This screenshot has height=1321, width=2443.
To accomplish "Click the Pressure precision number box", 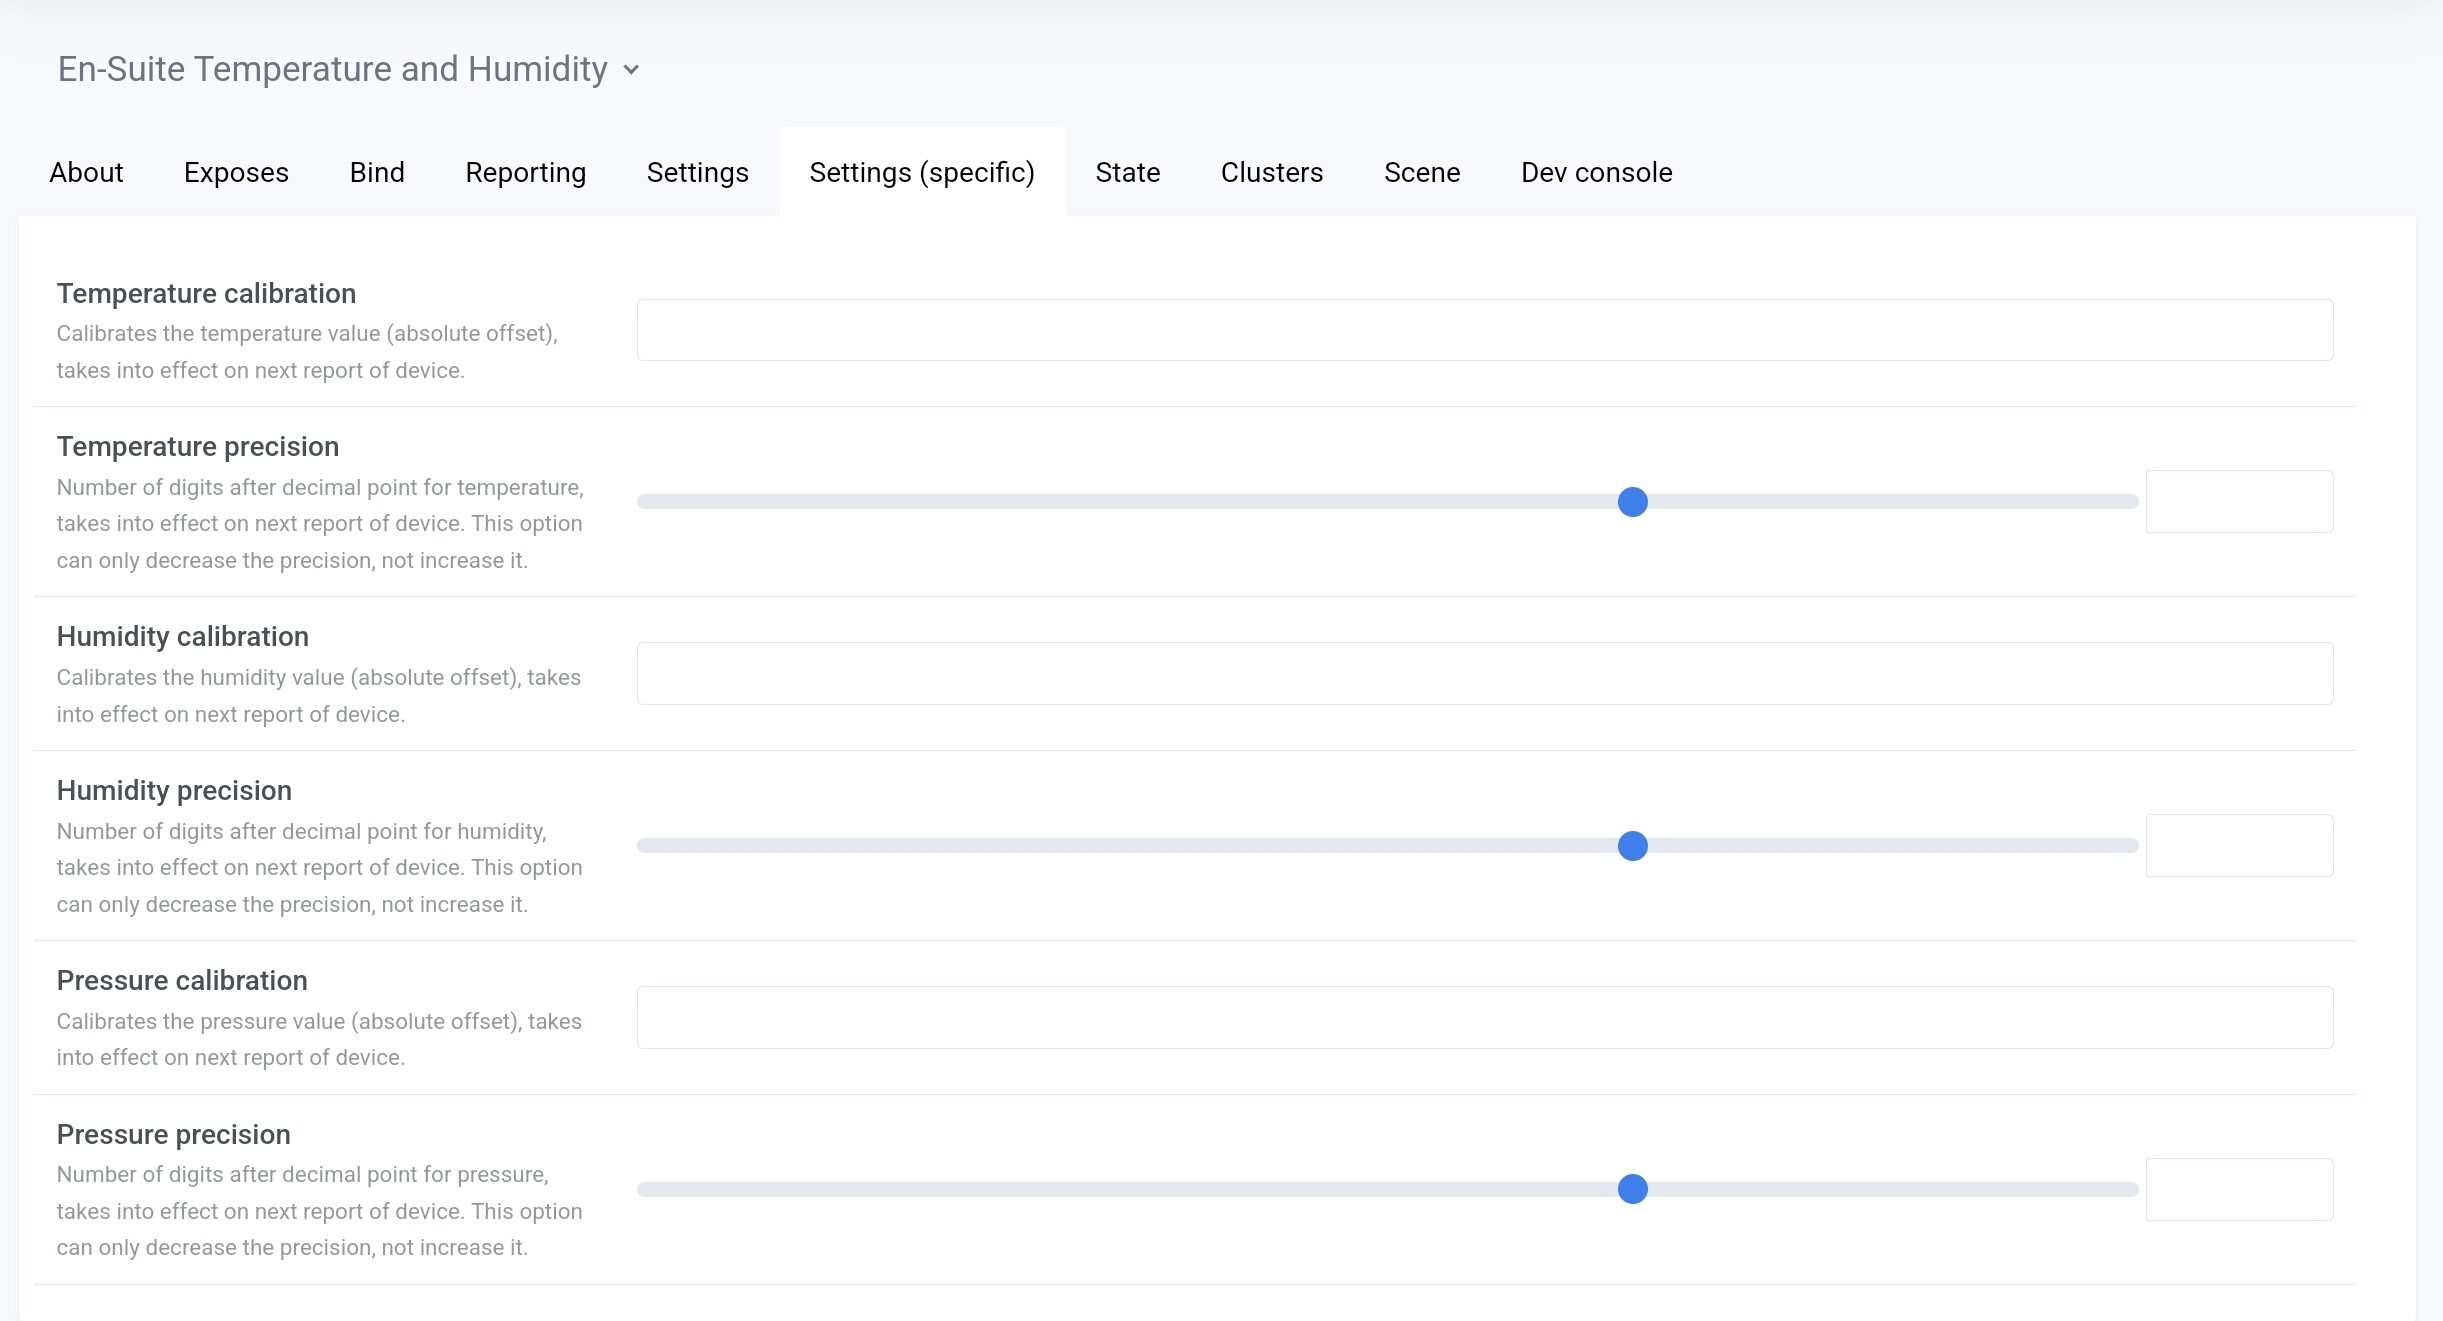I will click(x=2239, y=1189).
